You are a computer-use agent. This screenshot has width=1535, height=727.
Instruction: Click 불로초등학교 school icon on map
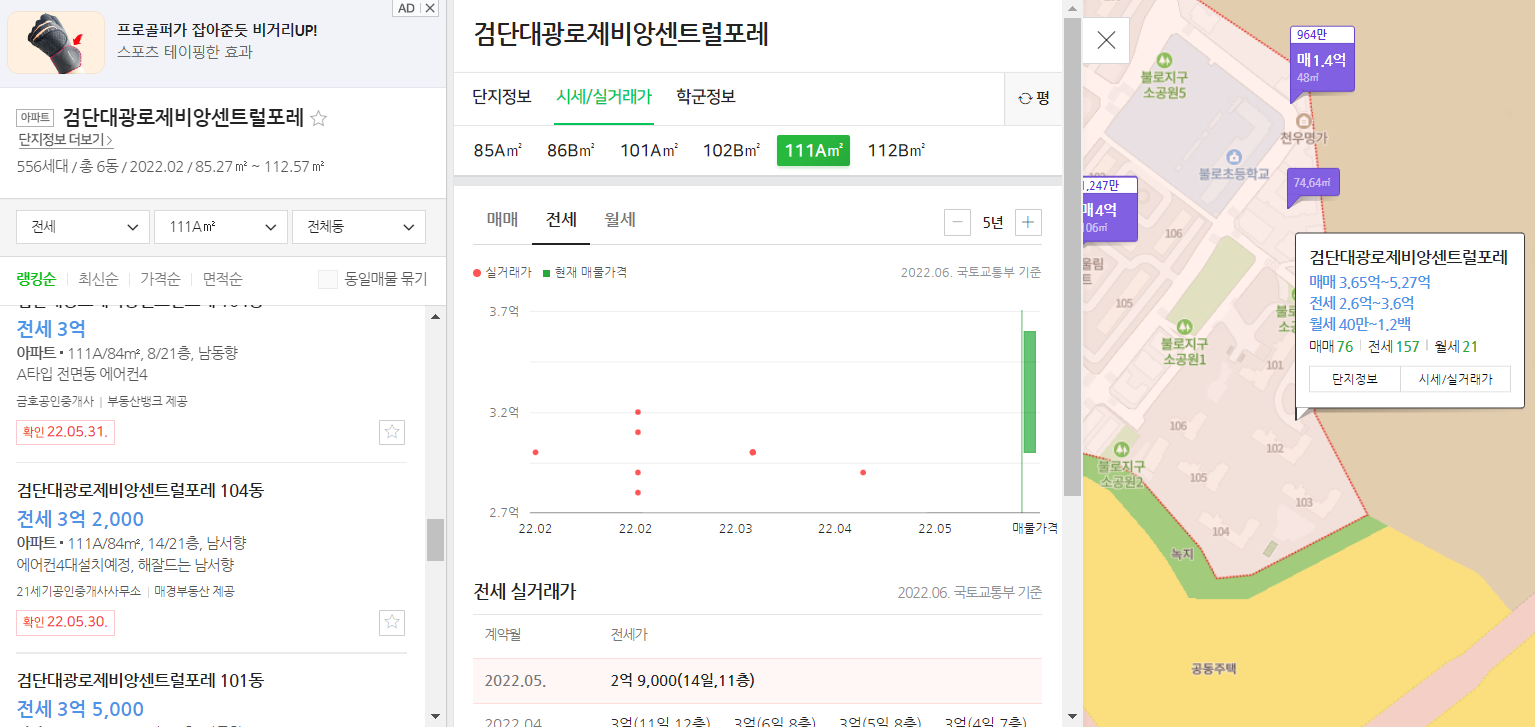click(1234, 157)
